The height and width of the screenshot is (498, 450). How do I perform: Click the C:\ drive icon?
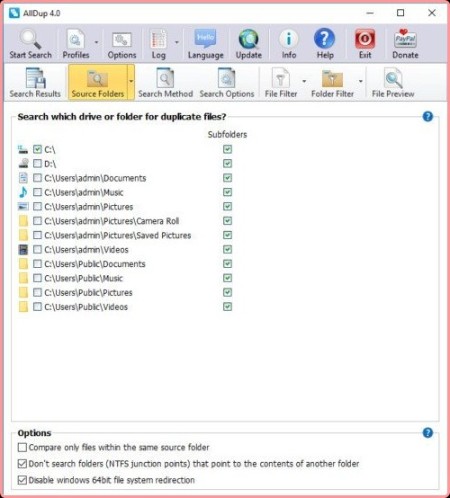pyautogui.click(x=23, y=149)
